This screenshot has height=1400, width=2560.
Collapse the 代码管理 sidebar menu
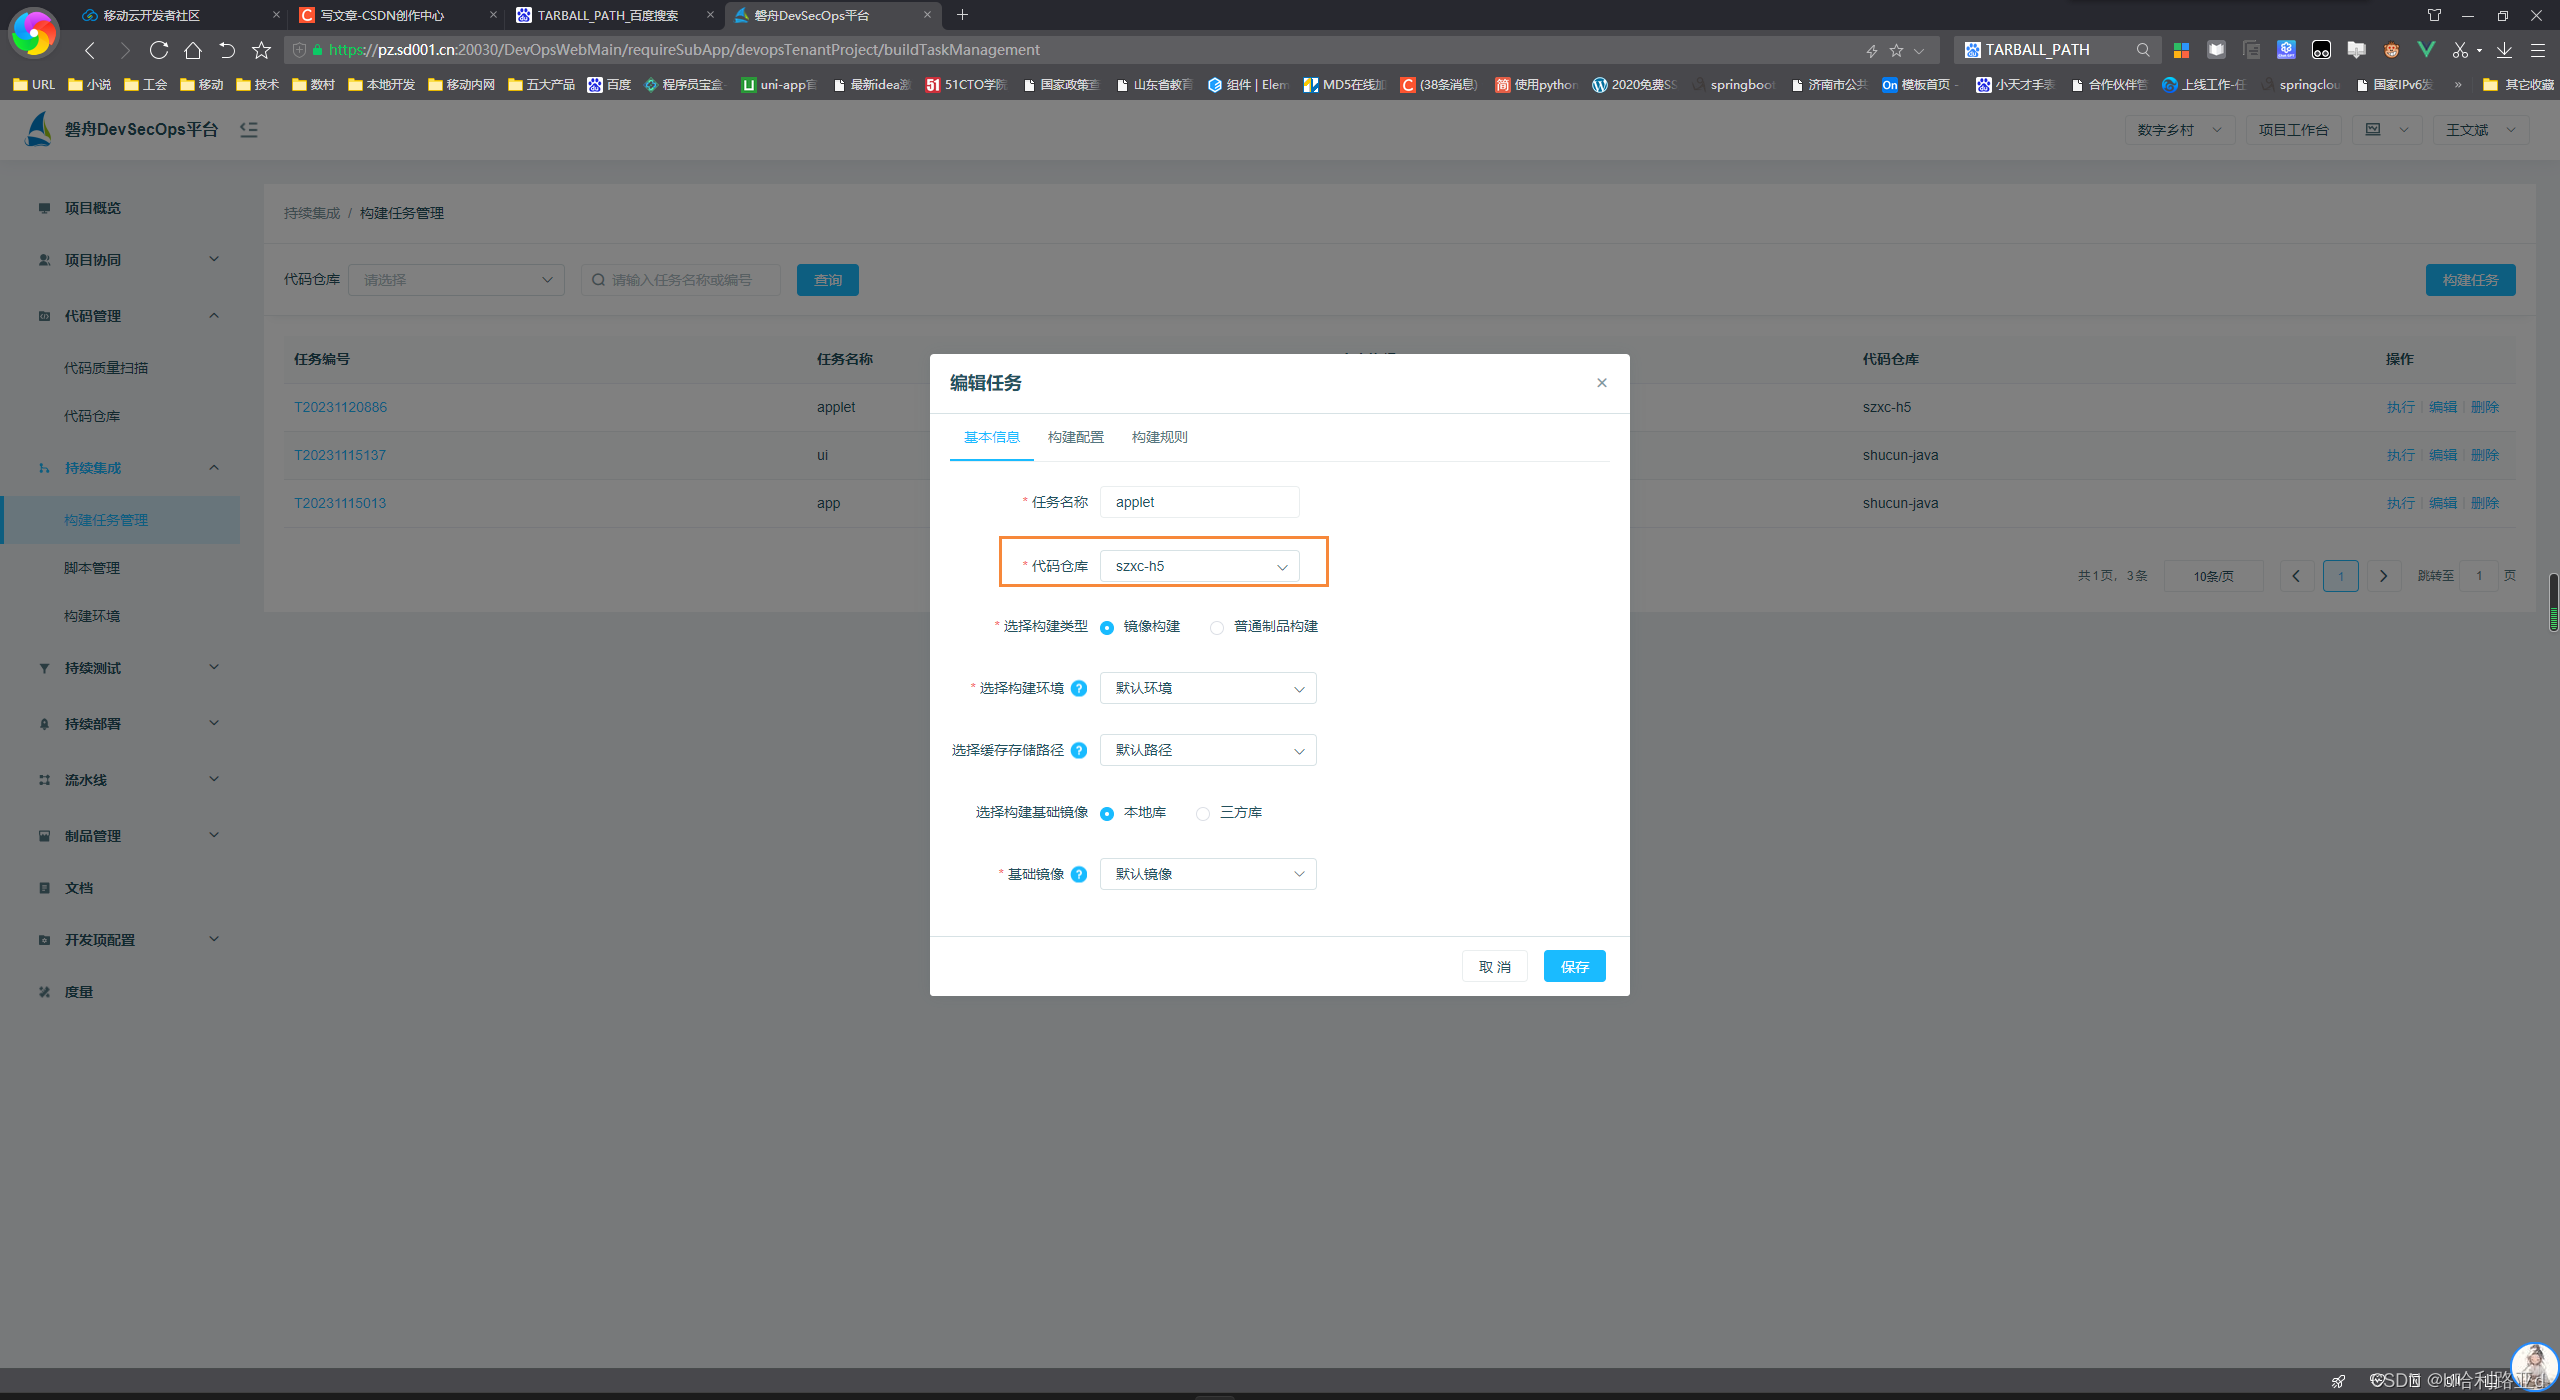120,316
